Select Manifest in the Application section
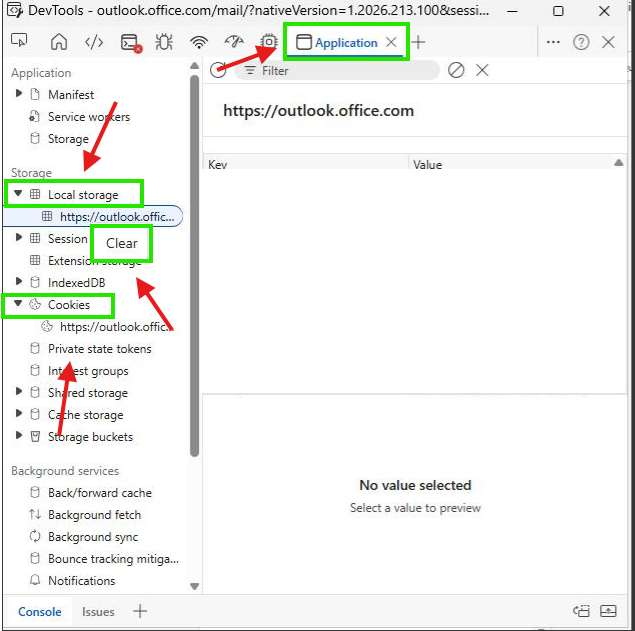This screenshot has width=635, height=631. coord(71,95)
